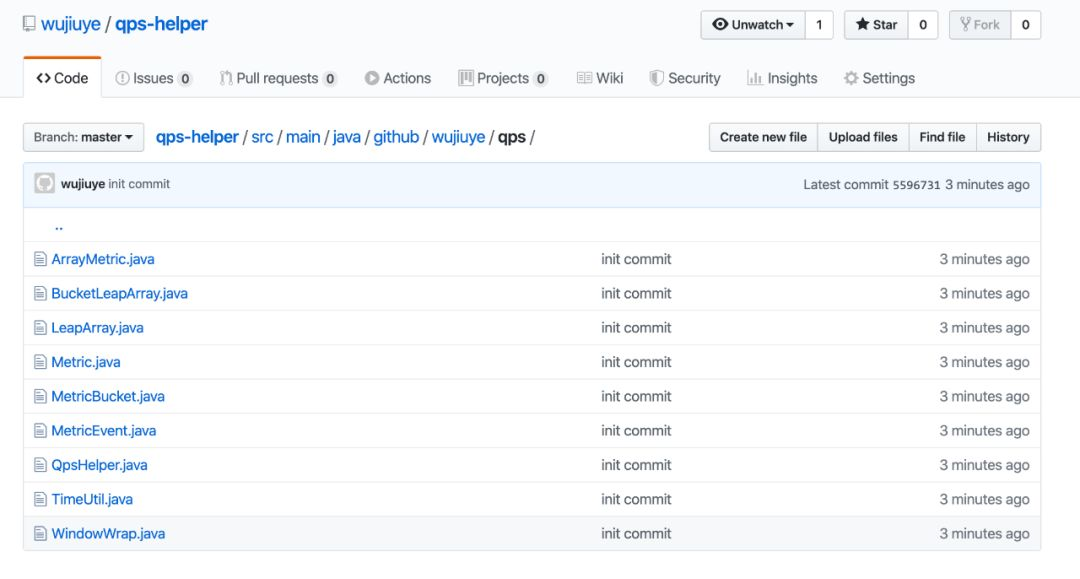Viewport: 1080px width, 579px height.
Task: Click the Fork button
Action: [979, 25]
